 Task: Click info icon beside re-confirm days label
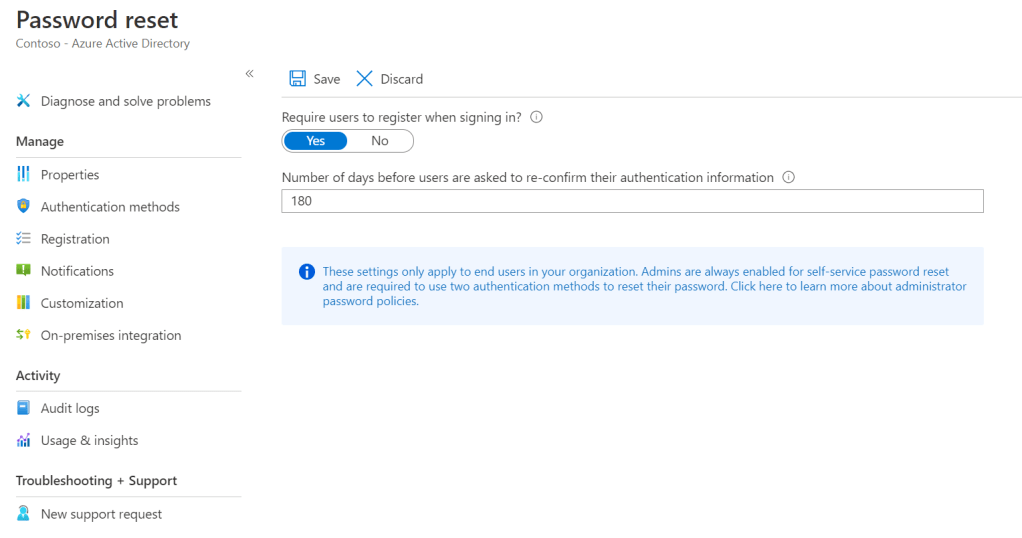click(x=788, y=177)
